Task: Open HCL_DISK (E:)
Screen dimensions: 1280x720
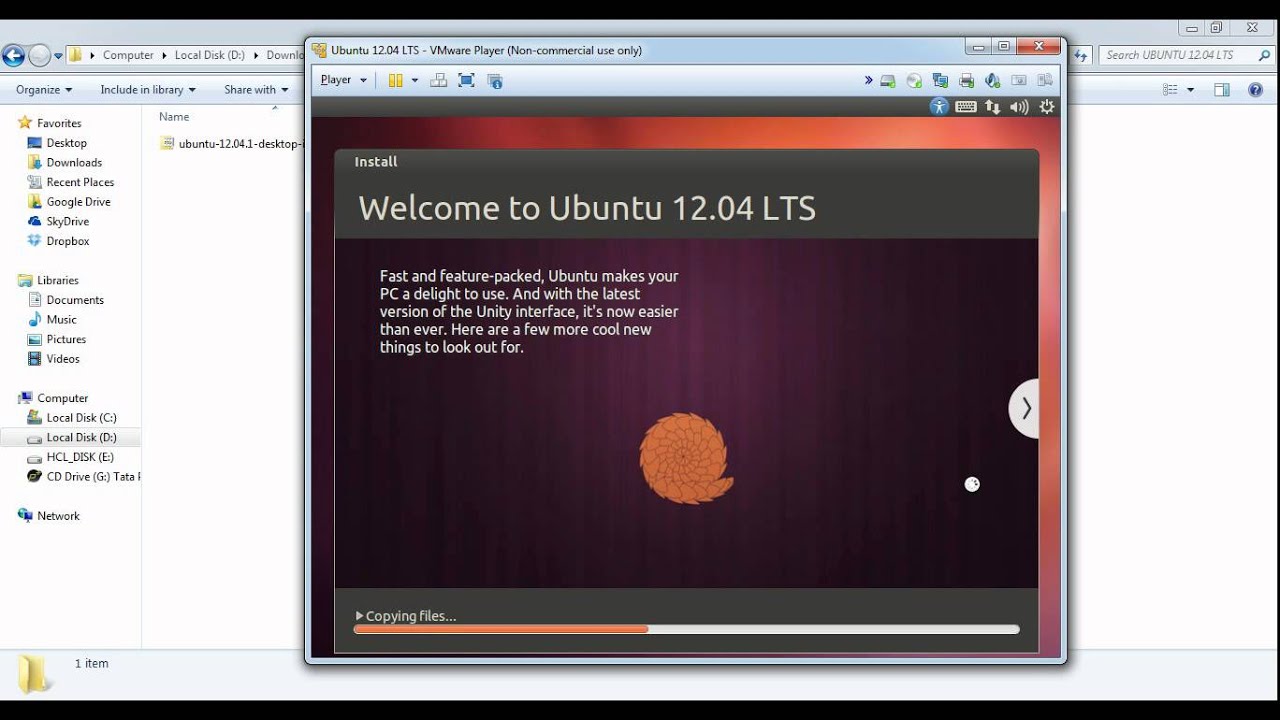Action: point(80,457)
